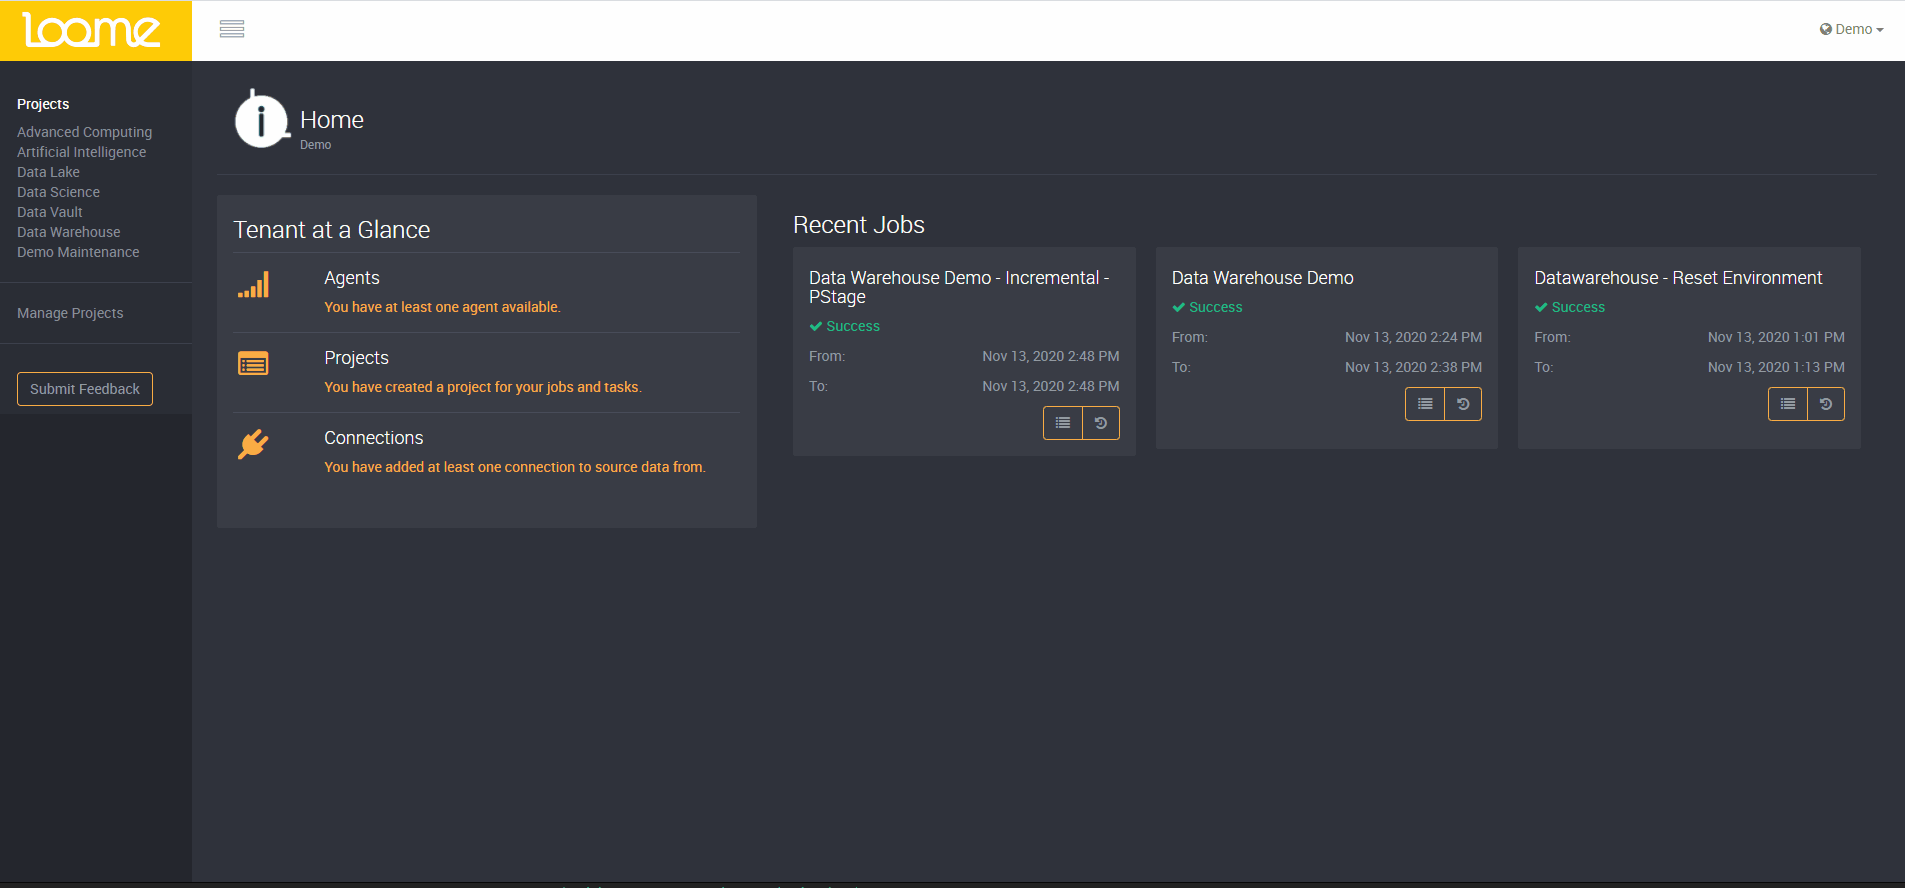Click the Agents signal bars icon
The width and height of the screenshot is (1905, 888).
pos(253,285)
